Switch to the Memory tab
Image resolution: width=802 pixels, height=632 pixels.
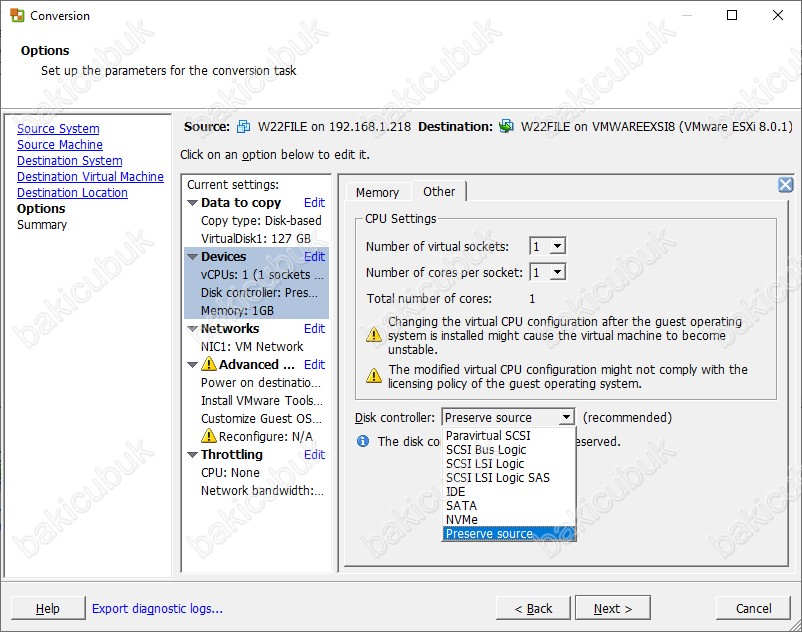(377, 192)
